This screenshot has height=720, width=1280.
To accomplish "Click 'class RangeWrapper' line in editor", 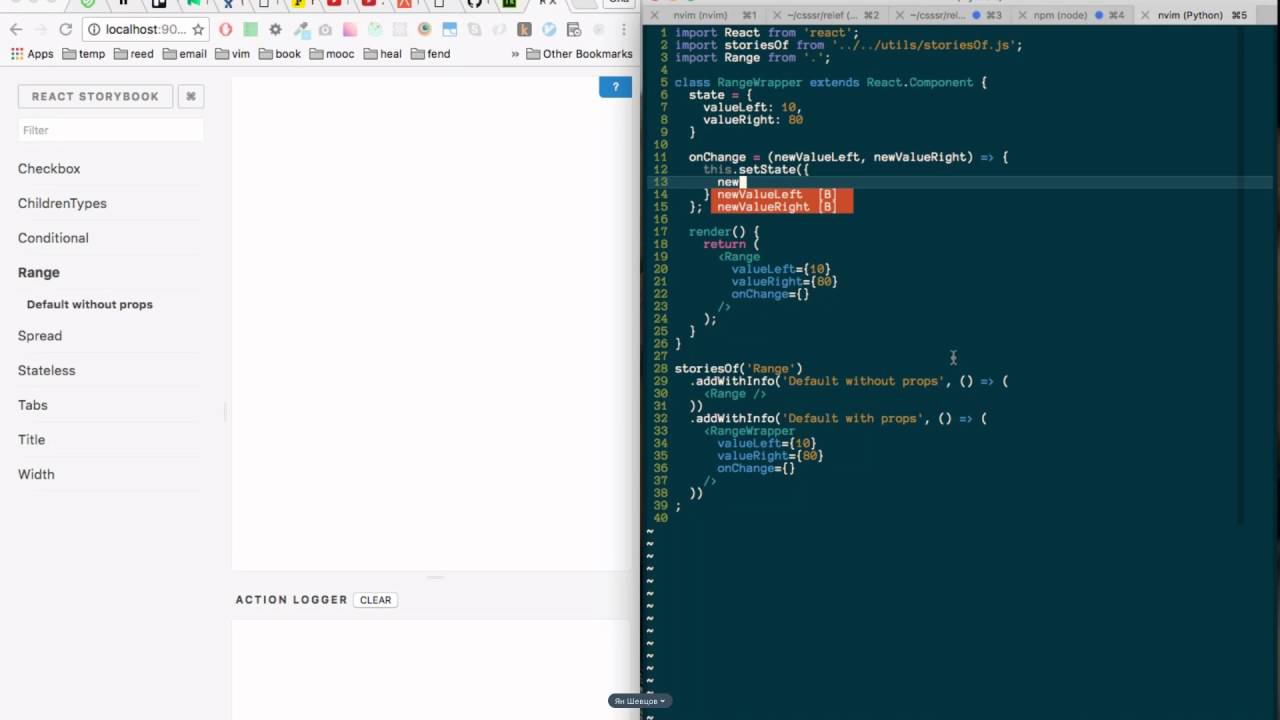I will point(831,82).
